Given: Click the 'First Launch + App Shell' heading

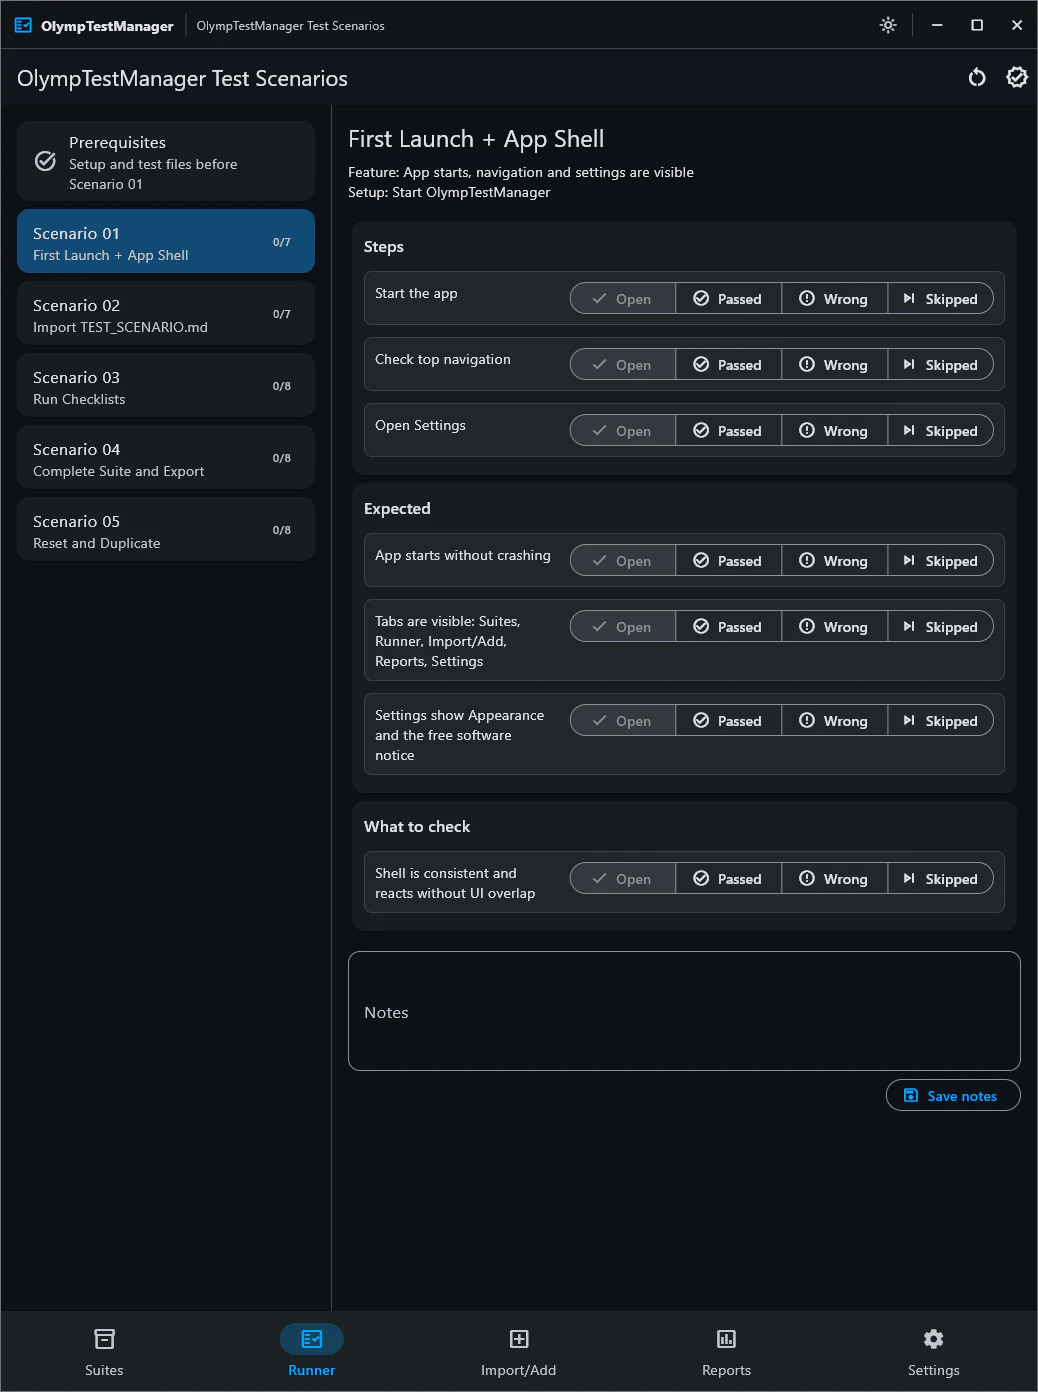Looking at the screenshot, I should [x=476, y=139].
